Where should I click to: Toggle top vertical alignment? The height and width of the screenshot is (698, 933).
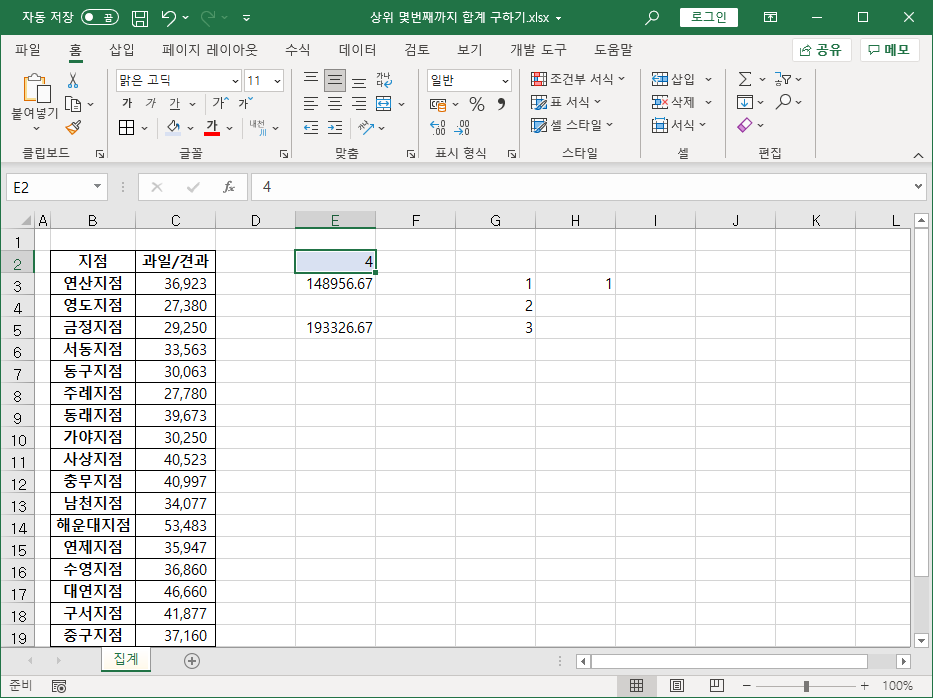[x=311, y=80]
